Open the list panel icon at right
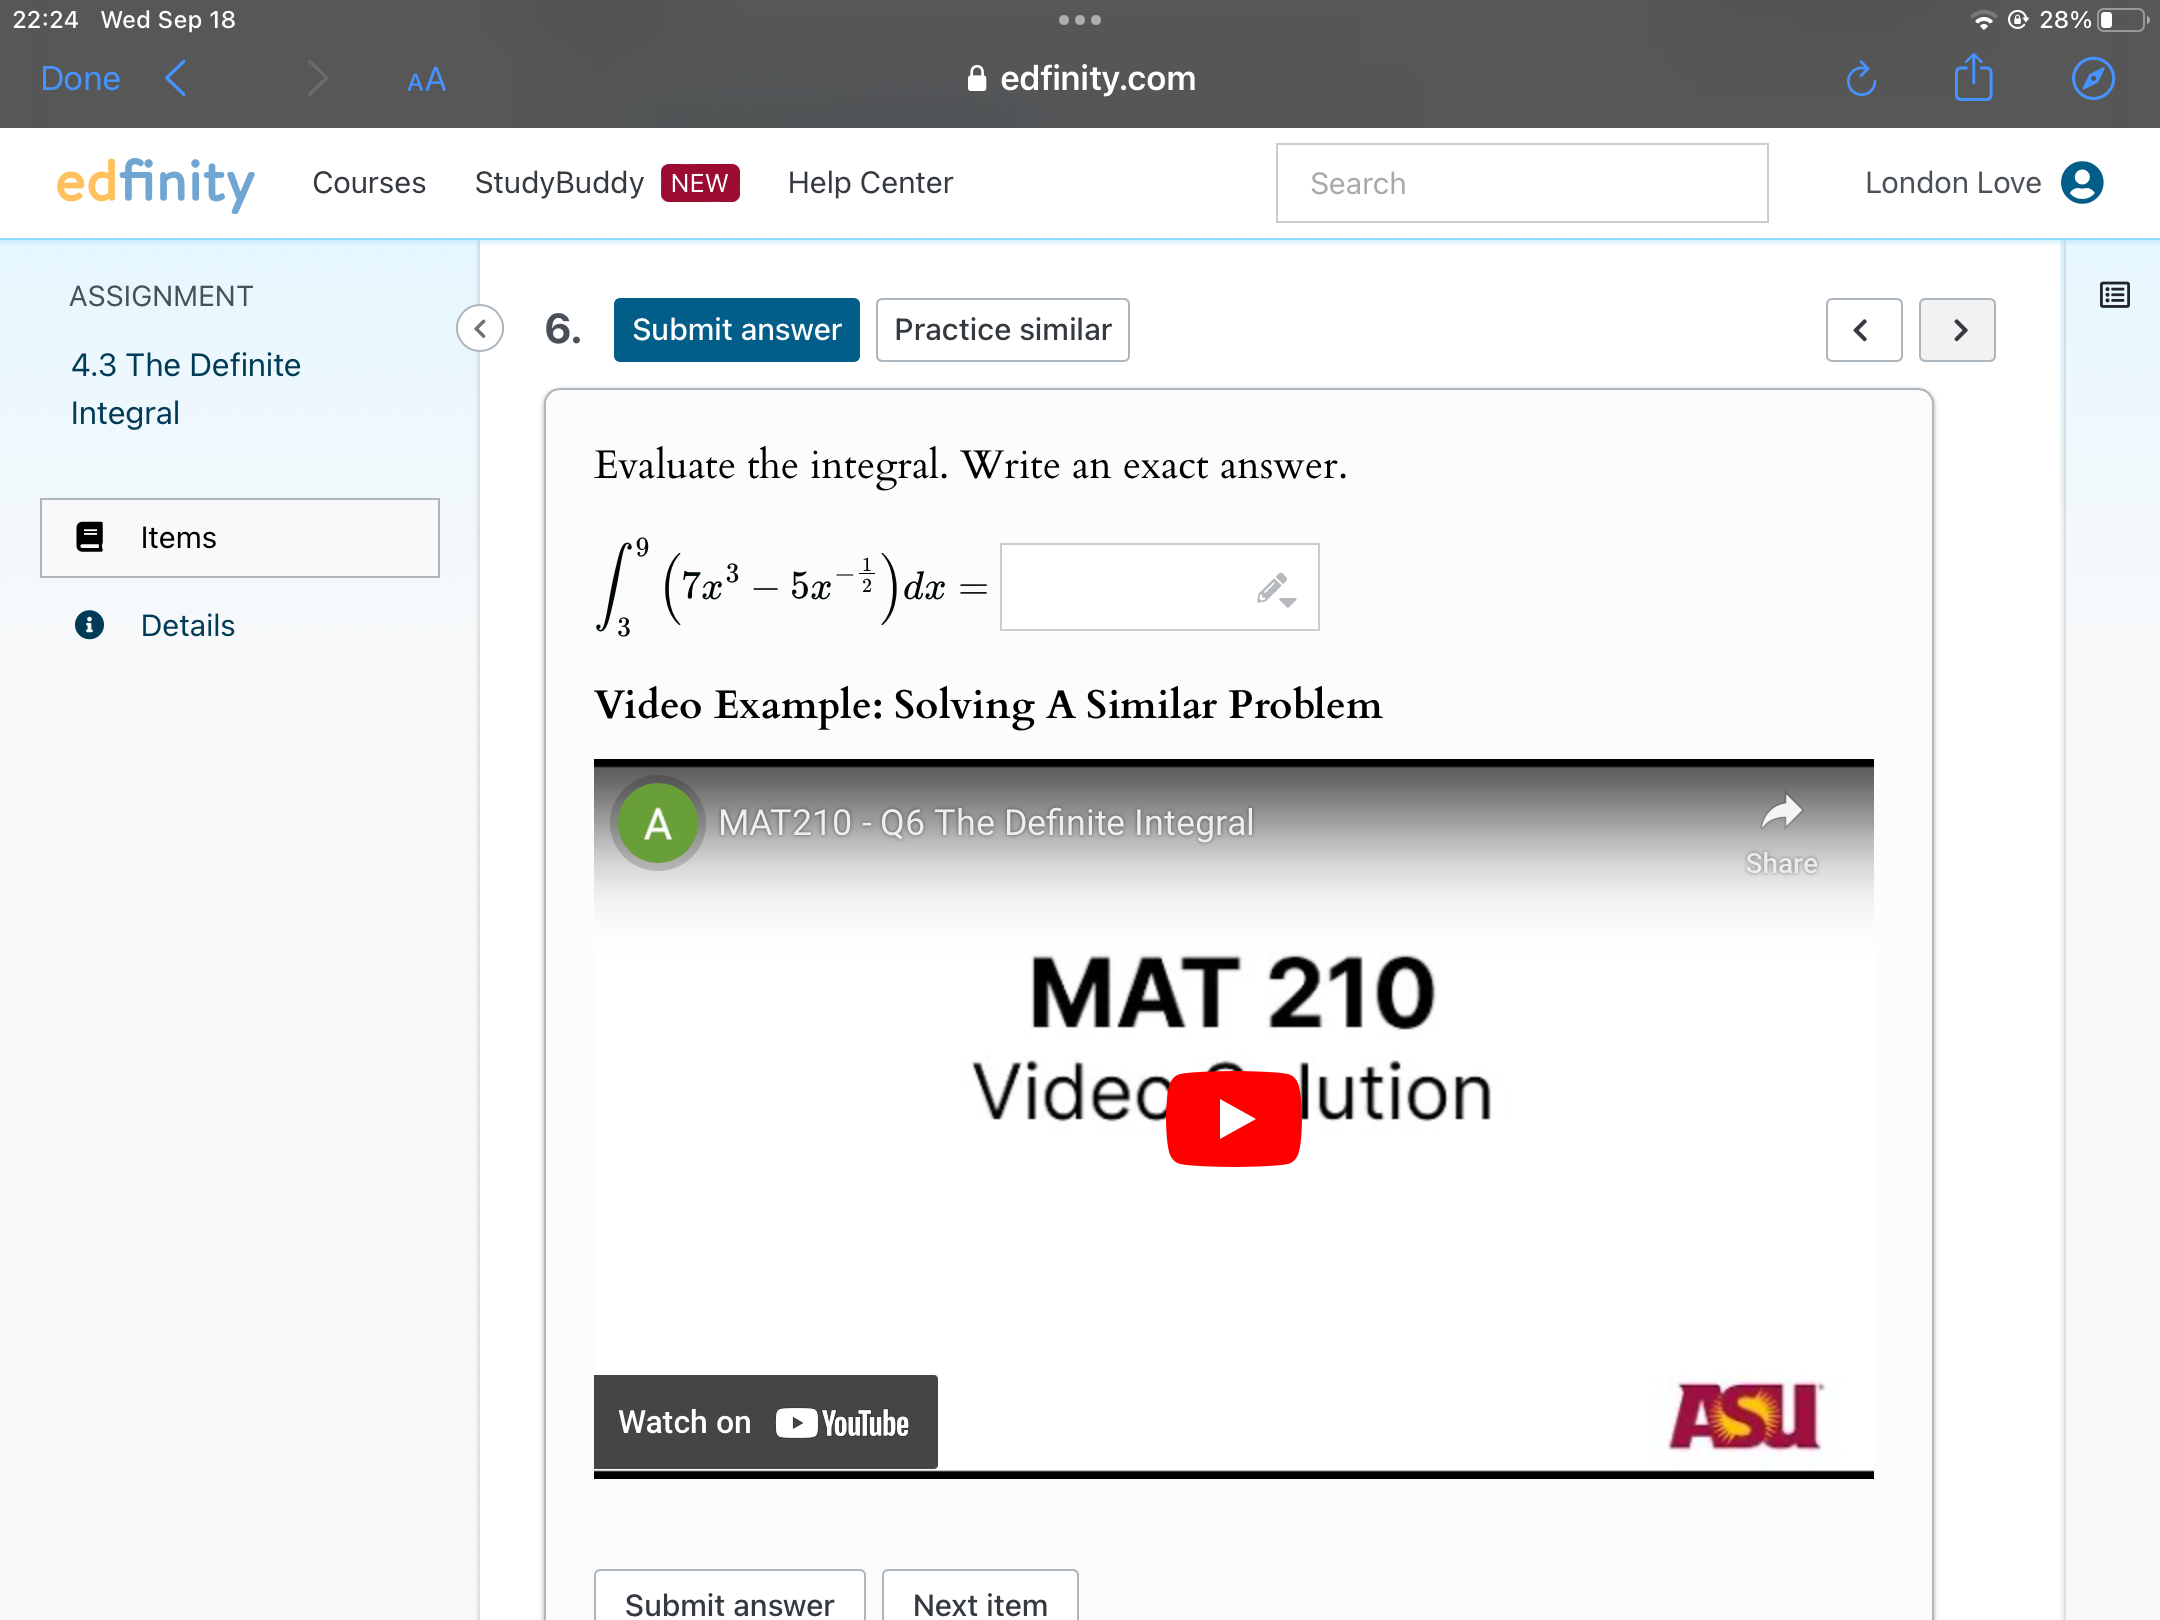This screenshot has width=2160, height=1620. click(2114, 295)
